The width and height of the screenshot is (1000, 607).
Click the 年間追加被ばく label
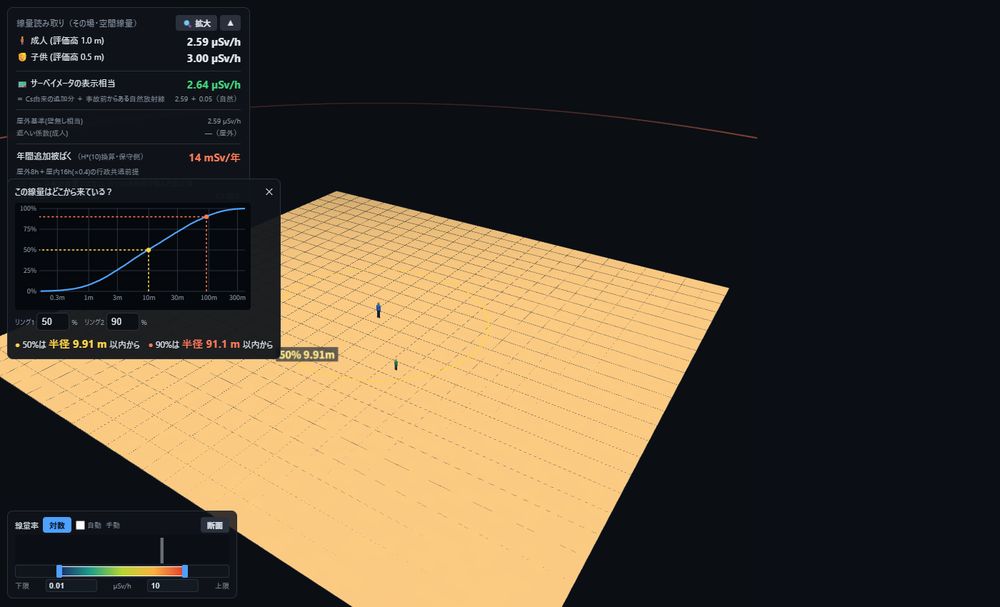click(x=44, y=156)
